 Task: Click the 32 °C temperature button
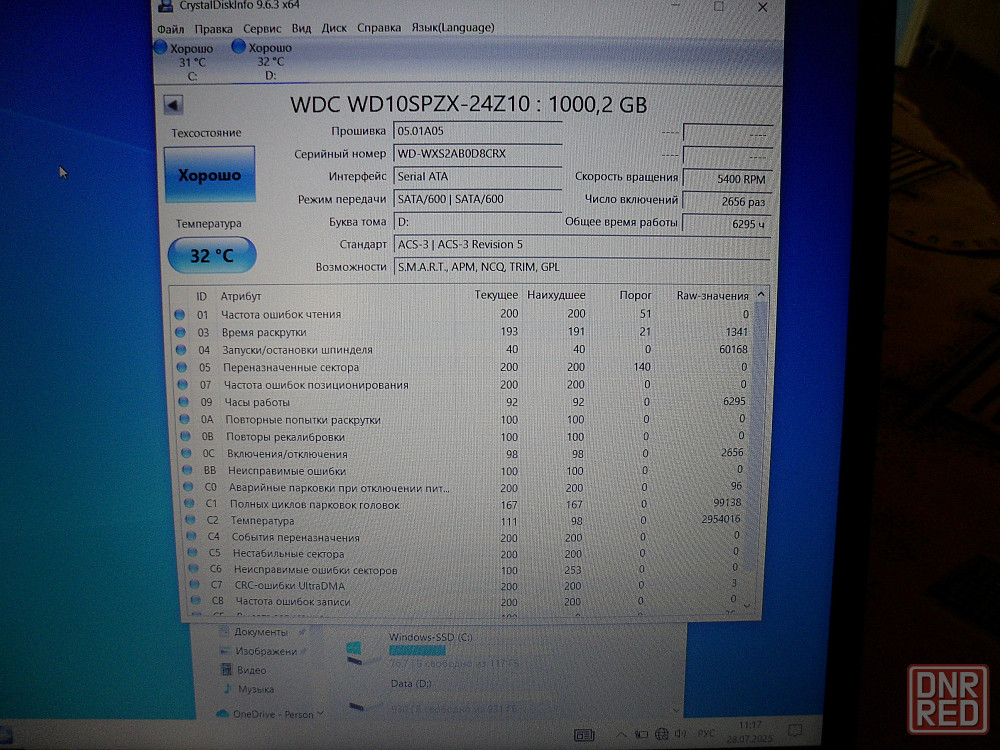(212, 255)
